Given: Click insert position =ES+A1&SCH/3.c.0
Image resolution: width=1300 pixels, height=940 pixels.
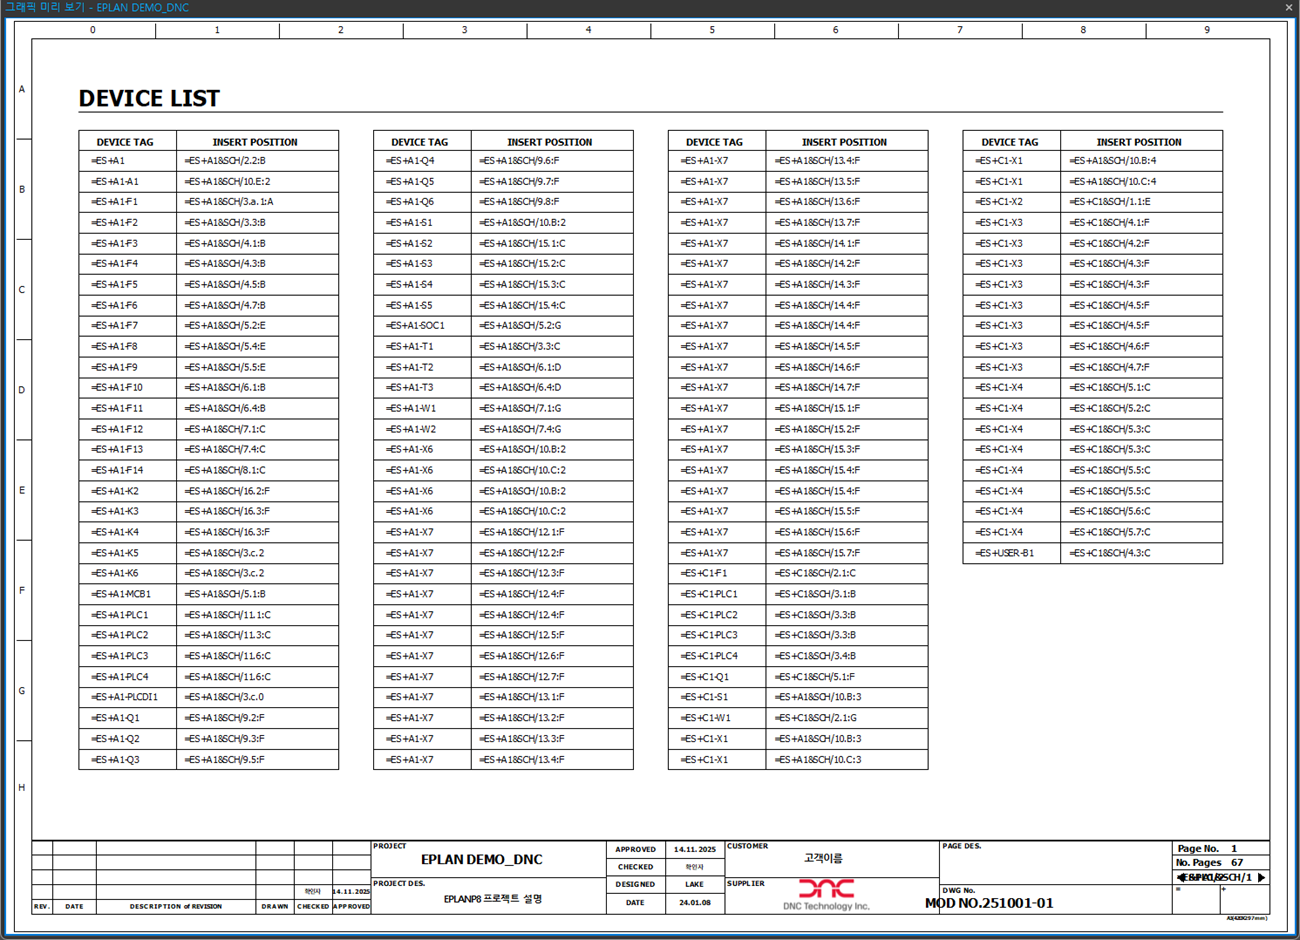Looking at the screenshot, I should (224, 697).
